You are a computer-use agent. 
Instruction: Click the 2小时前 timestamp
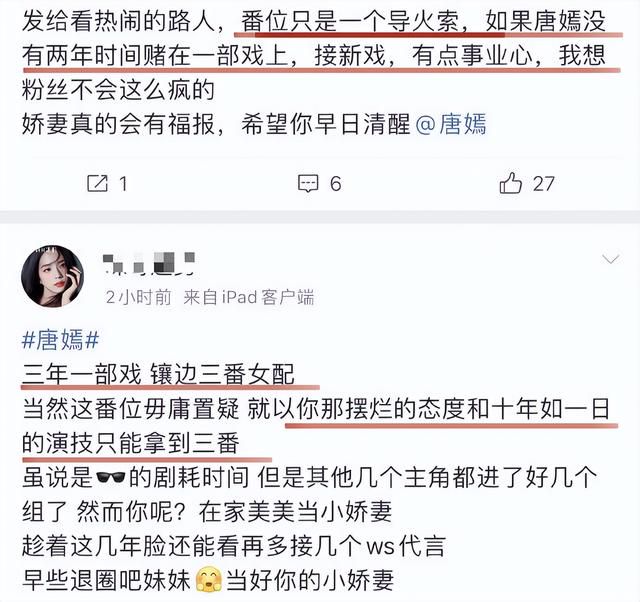(x=138, y=297)
